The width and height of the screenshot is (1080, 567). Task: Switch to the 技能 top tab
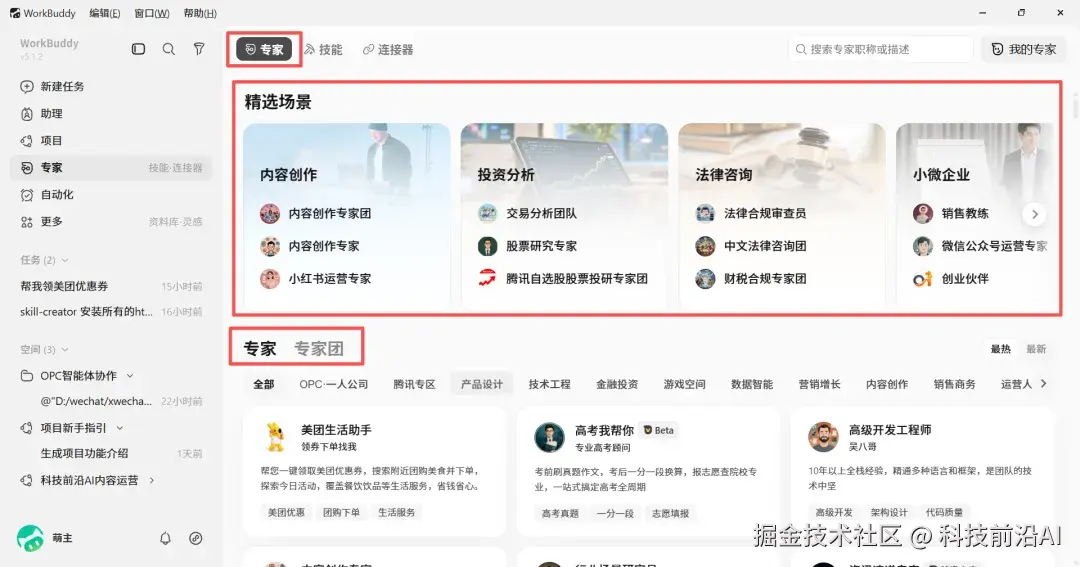(323, 50)
